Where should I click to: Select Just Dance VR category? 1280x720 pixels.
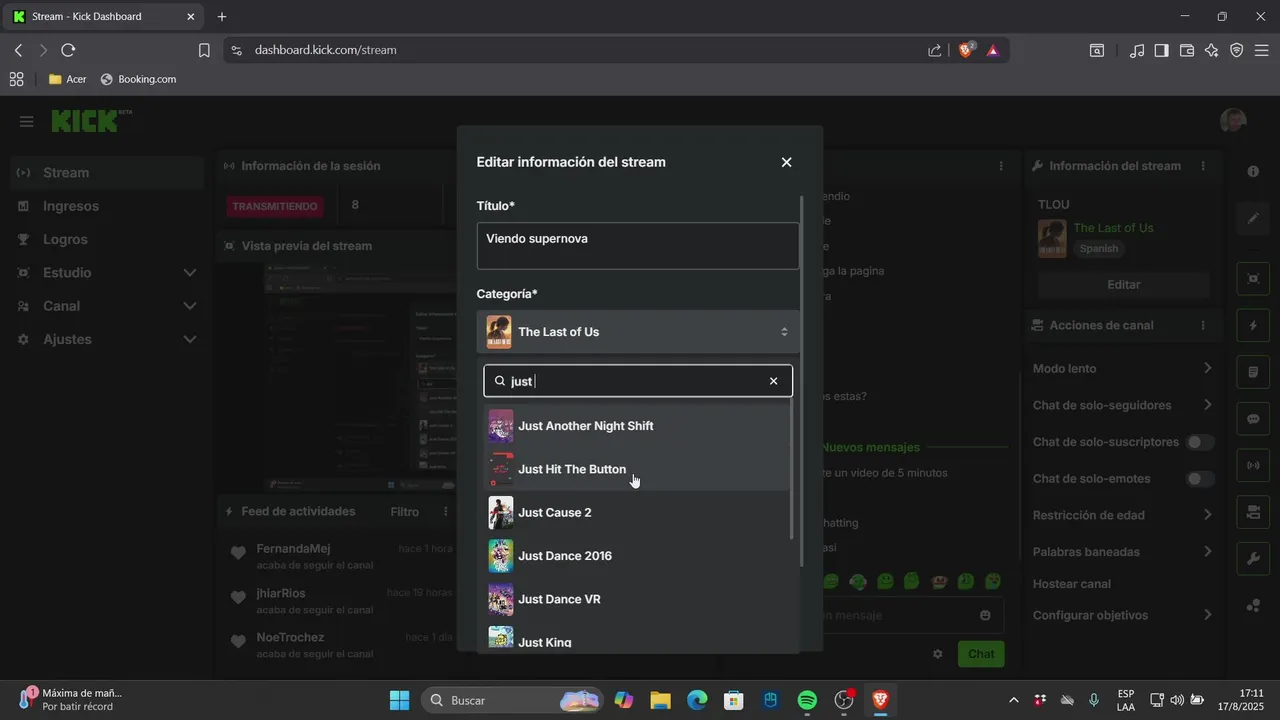637,599
